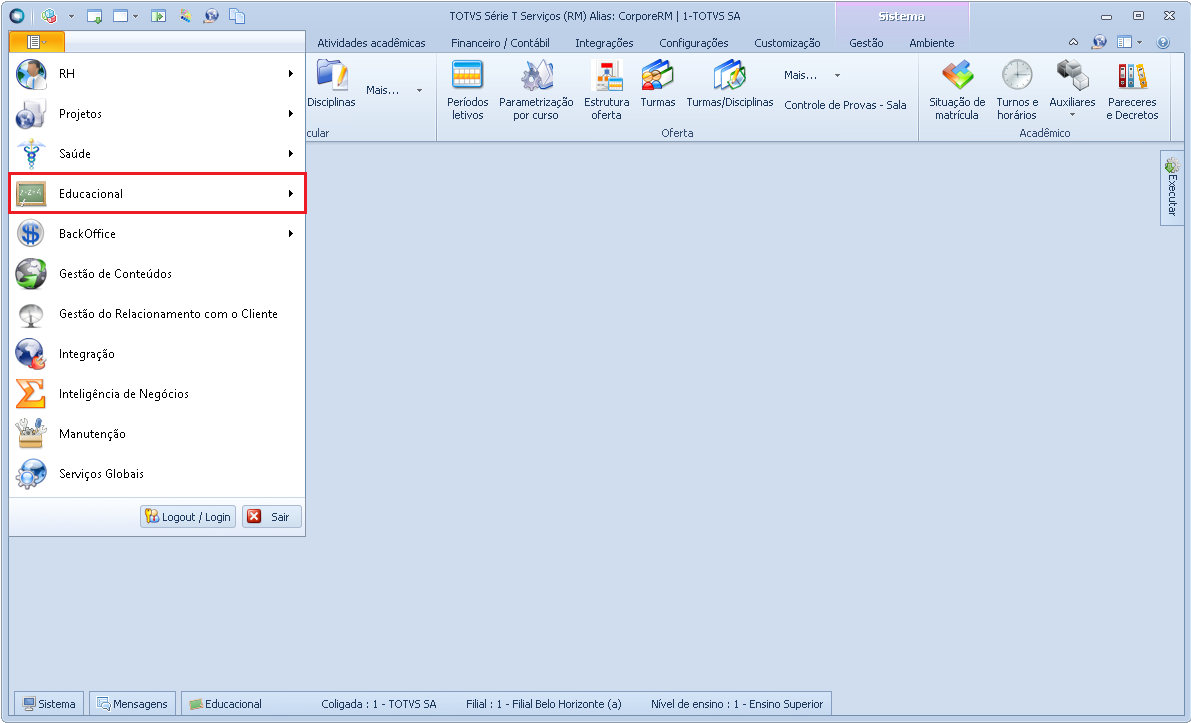
Task: Click the BackOffice dollar icon
Action: 31,234
